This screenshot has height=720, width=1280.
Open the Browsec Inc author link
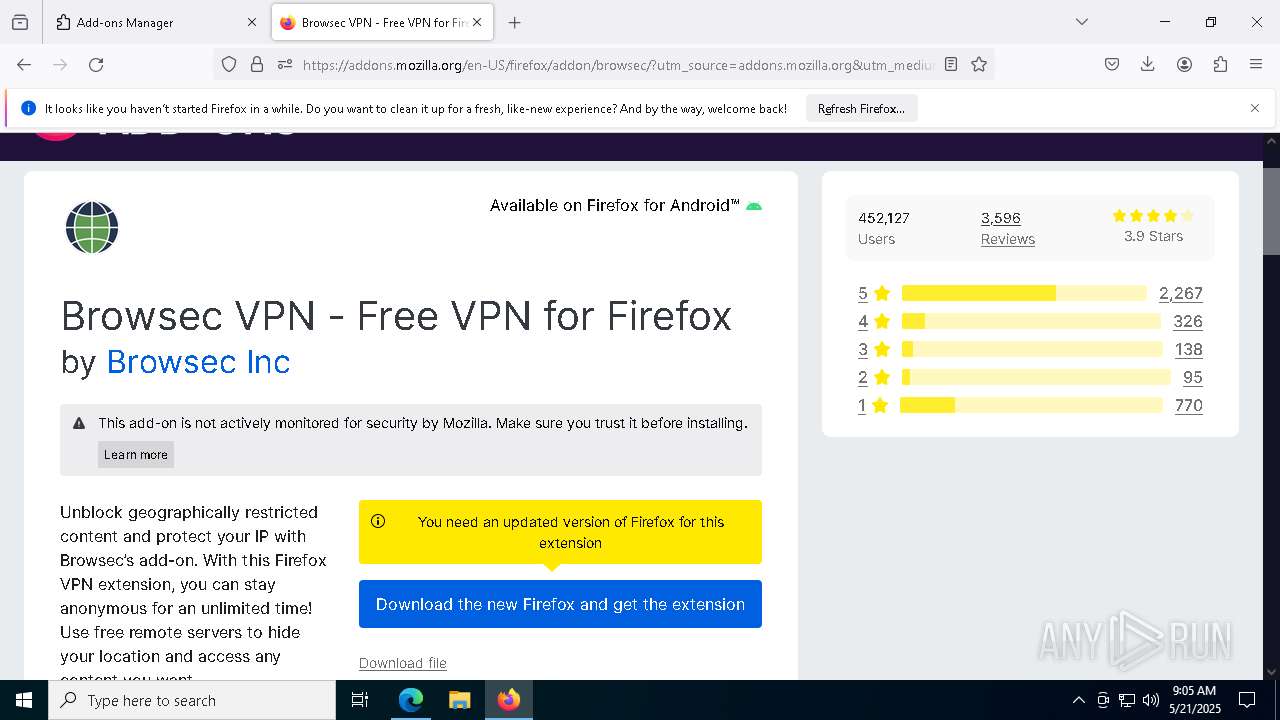coord(198,361)
